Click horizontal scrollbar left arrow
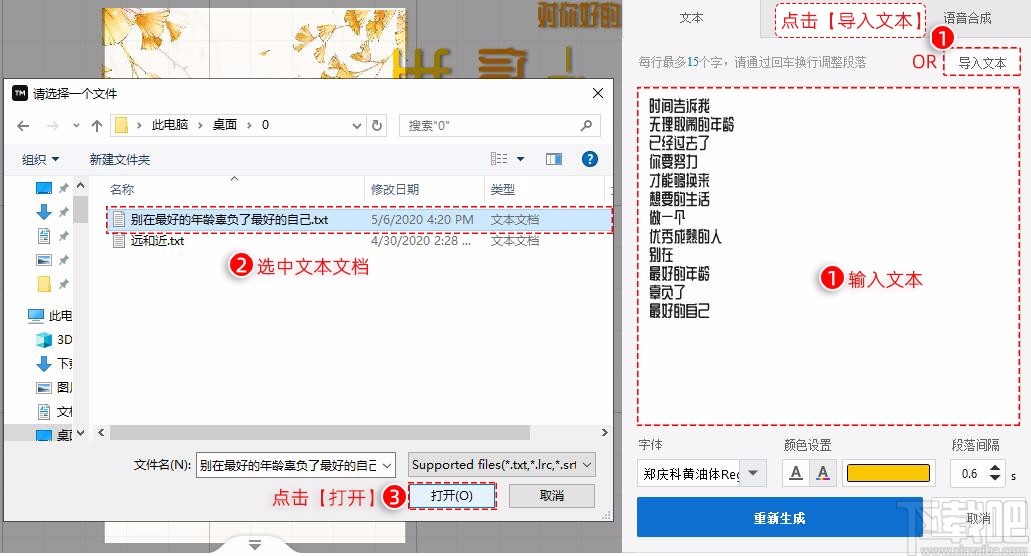This screenshot has width=1031, height=556. (x=101, y=432)
